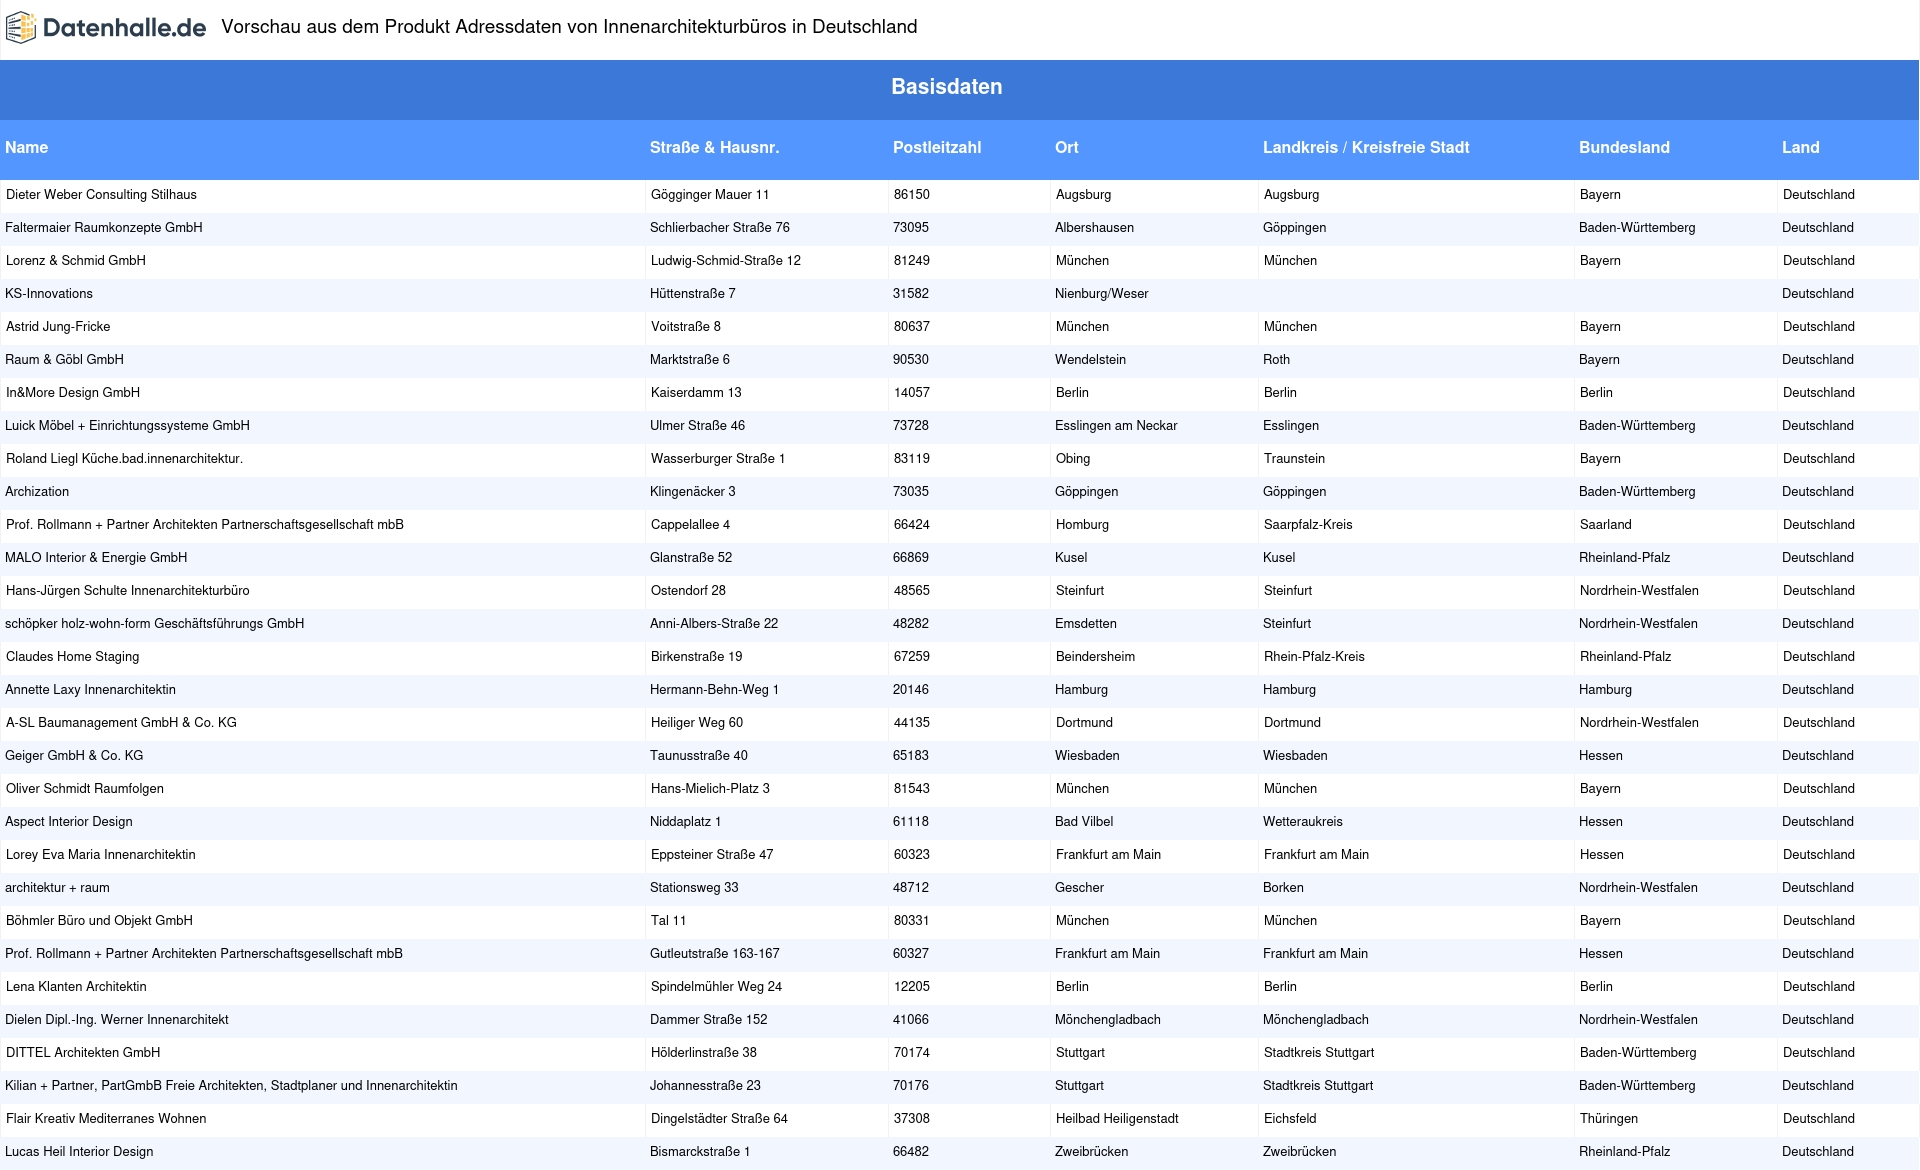Click the Claudes Home Staging entry
This screenshot has height=1170, width=1920.
pos(72,657)
